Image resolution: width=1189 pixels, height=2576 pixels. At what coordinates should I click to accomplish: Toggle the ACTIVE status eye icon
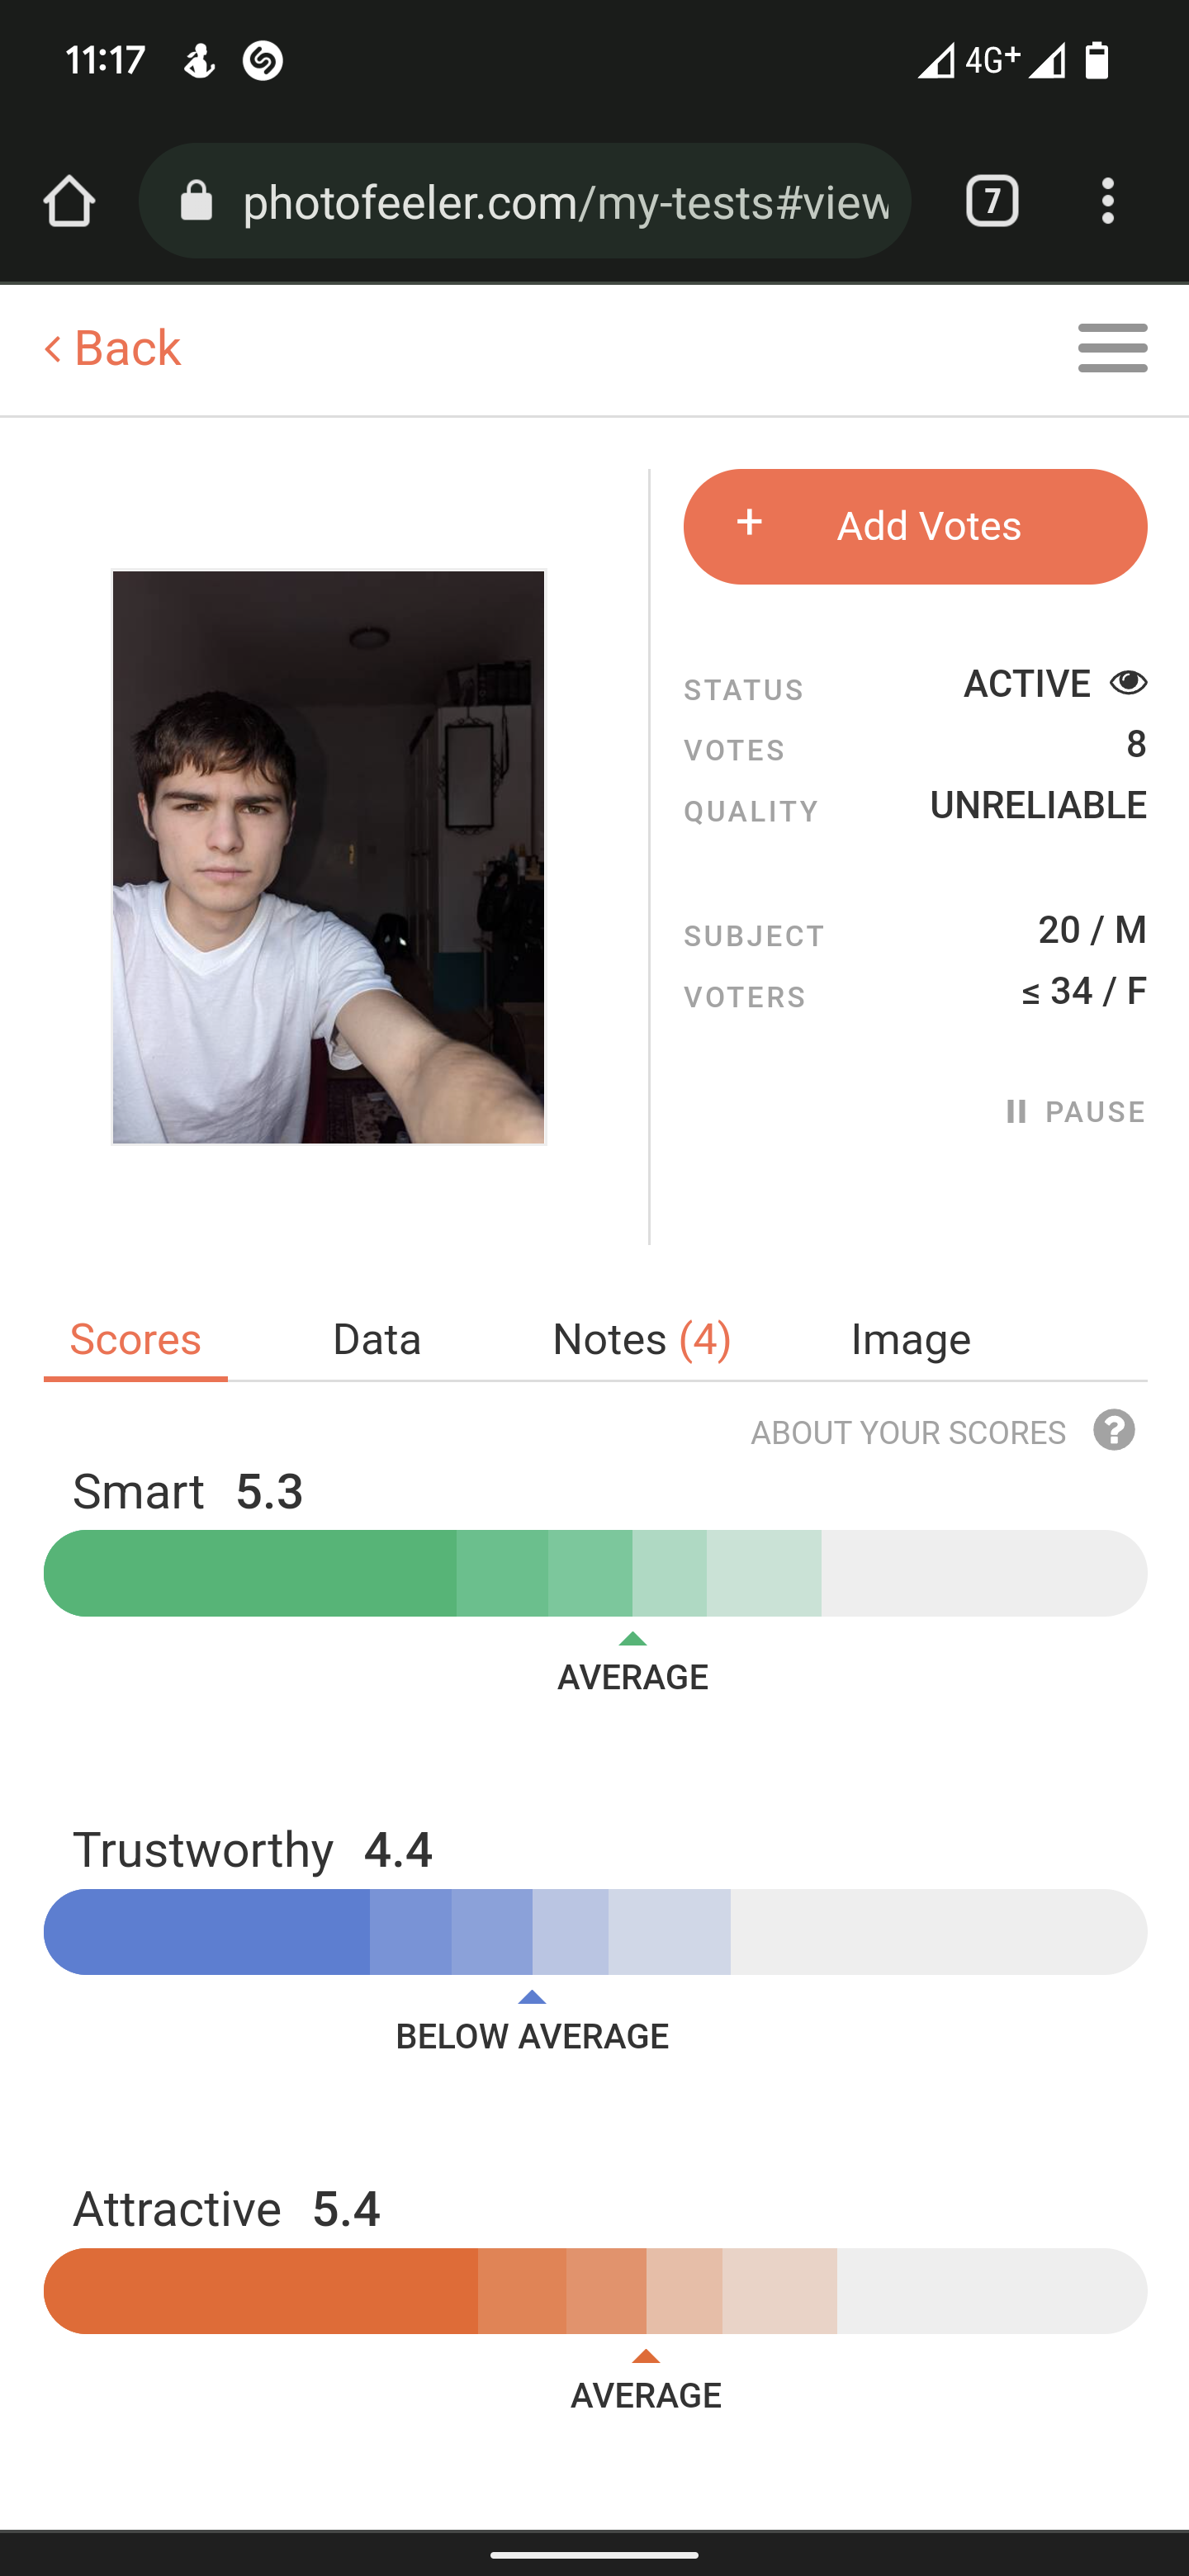(x=1128, y=683)
